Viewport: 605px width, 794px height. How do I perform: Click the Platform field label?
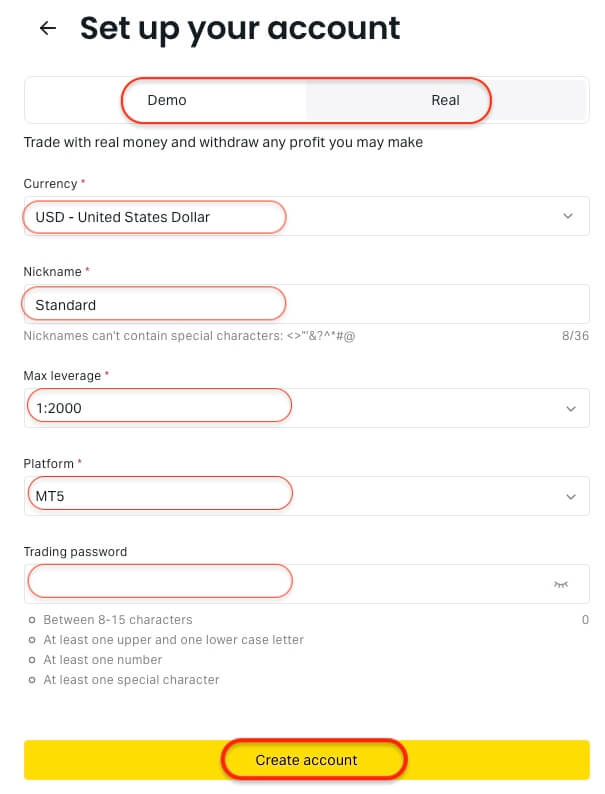49,463
